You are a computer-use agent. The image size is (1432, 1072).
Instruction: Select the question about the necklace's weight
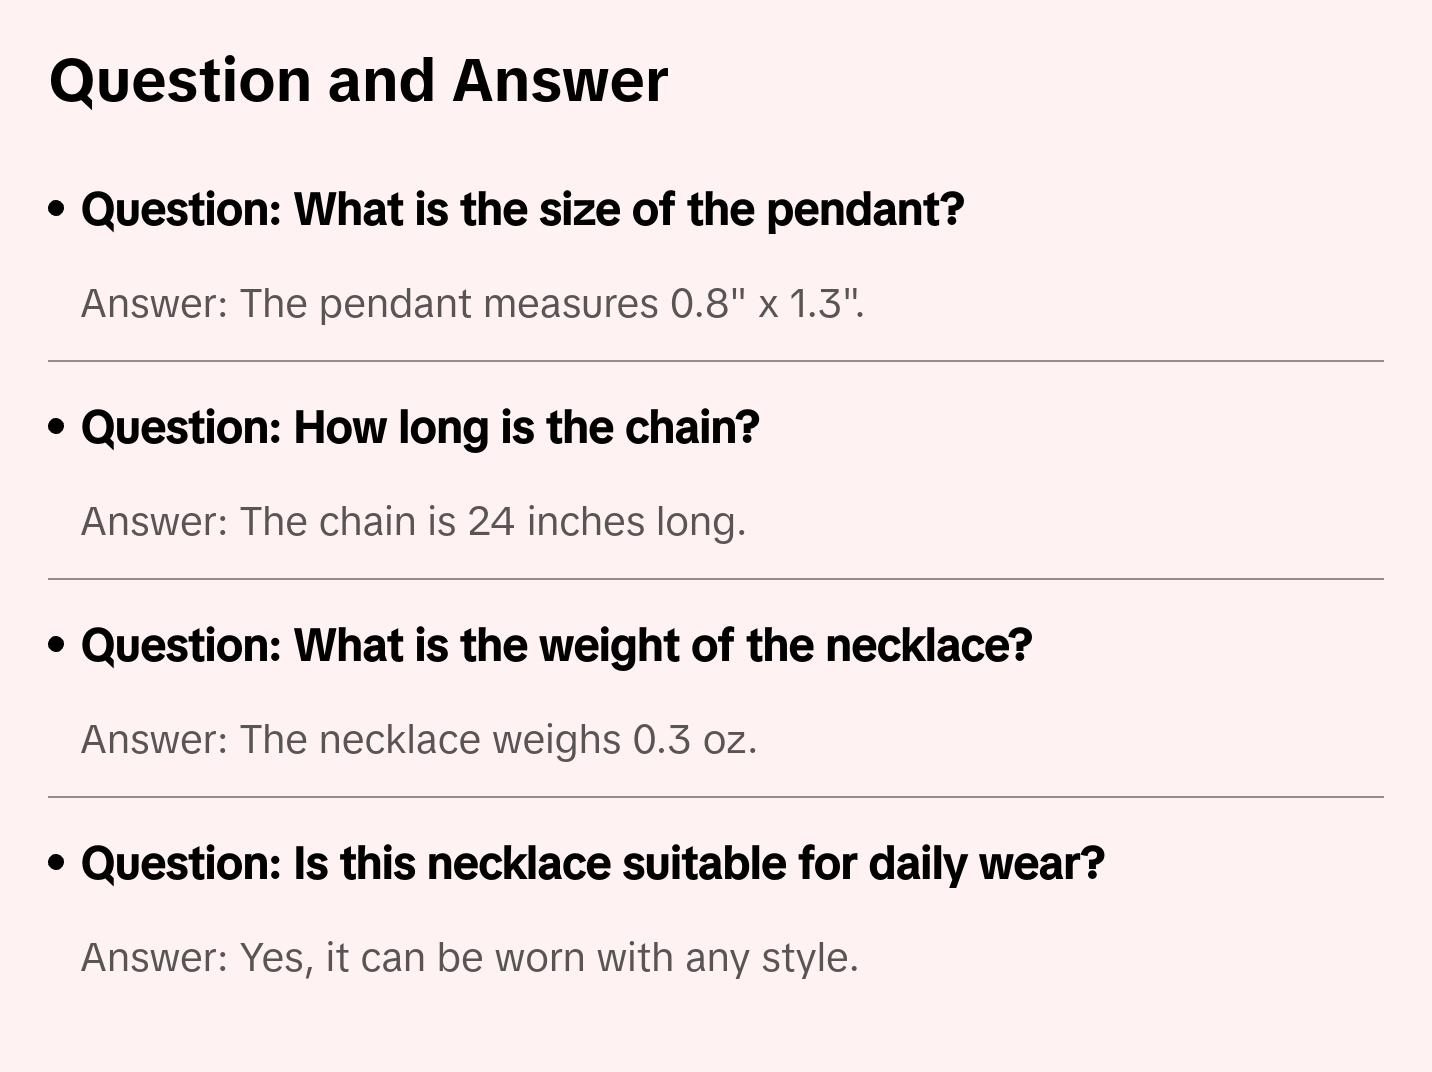[556, 645]
